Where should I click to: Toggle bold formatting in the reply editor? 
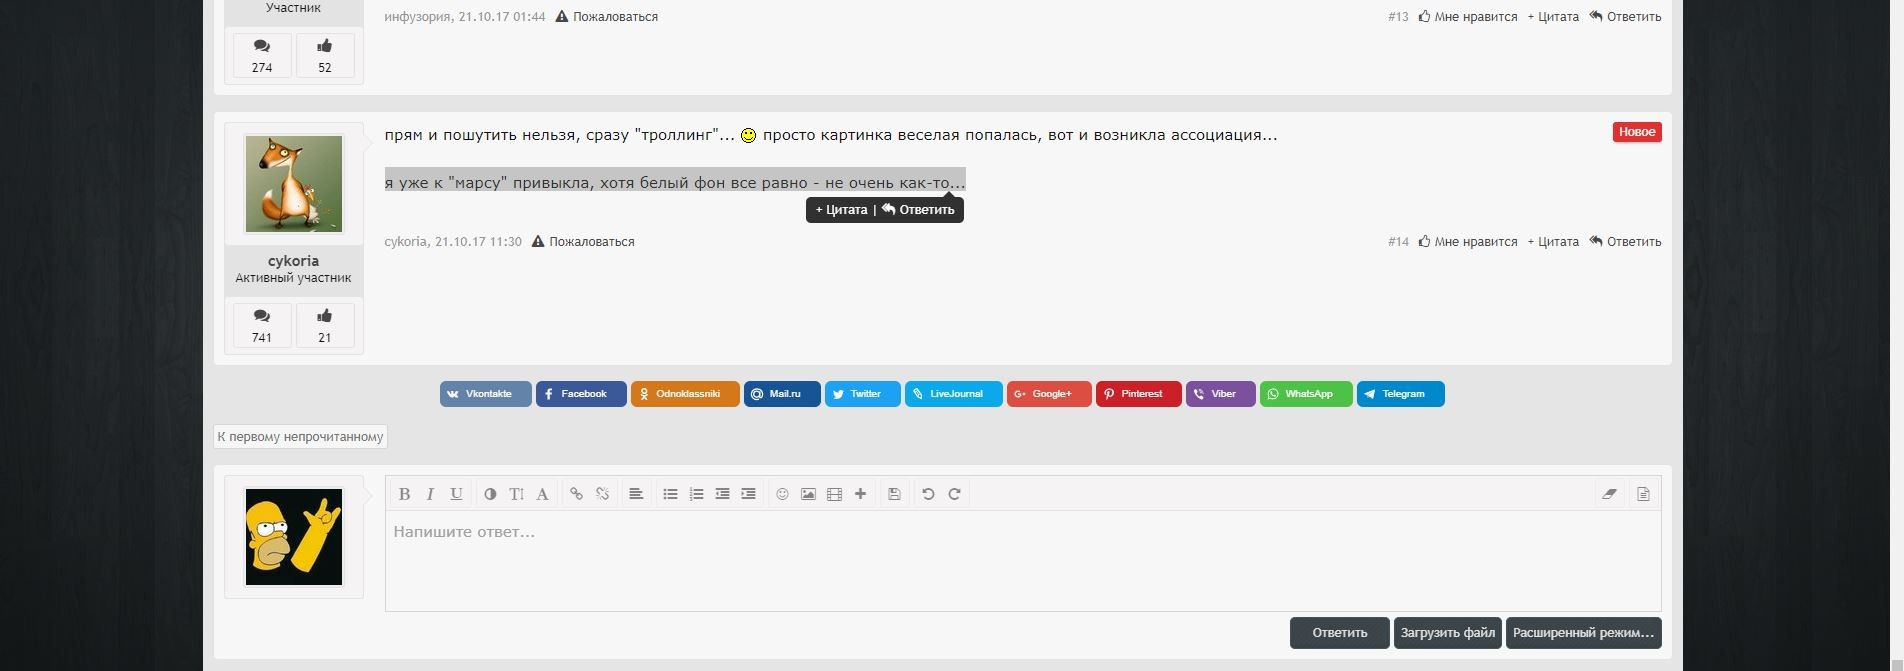pyautogui.click(x=404, y=494)
